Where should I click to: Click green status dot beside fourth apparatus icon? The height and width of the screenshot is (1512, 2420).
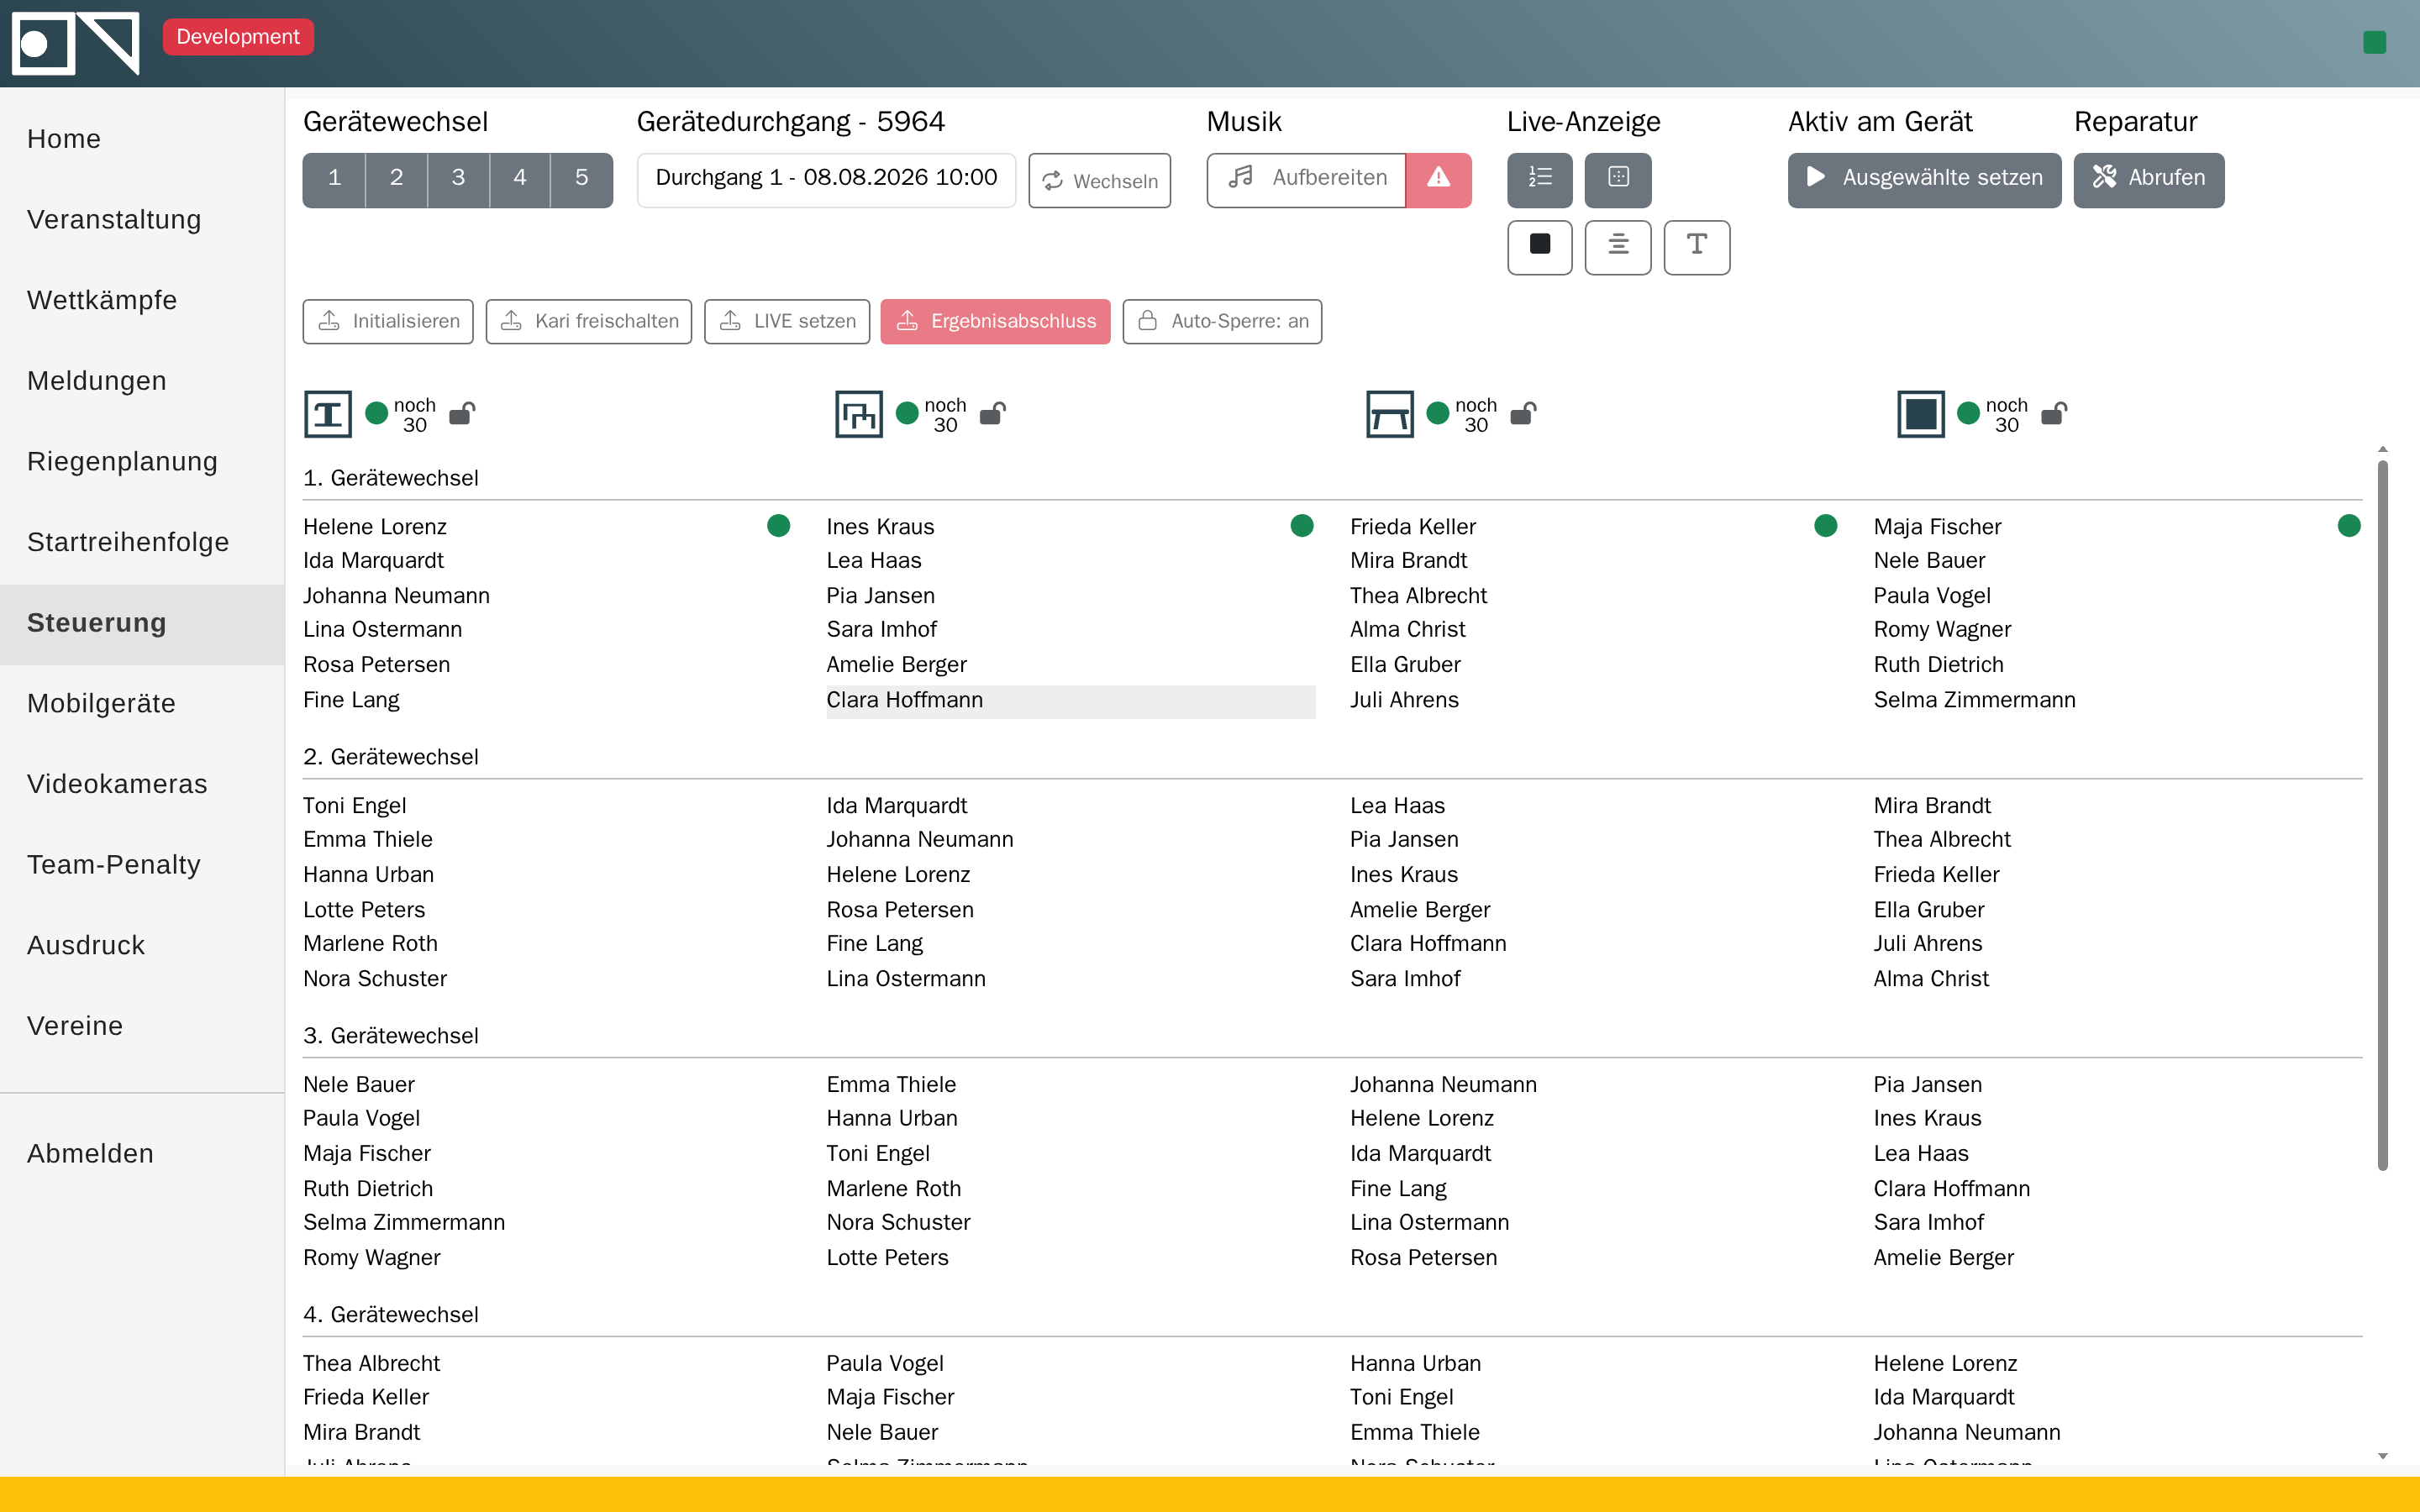[x=1968, y=413]
